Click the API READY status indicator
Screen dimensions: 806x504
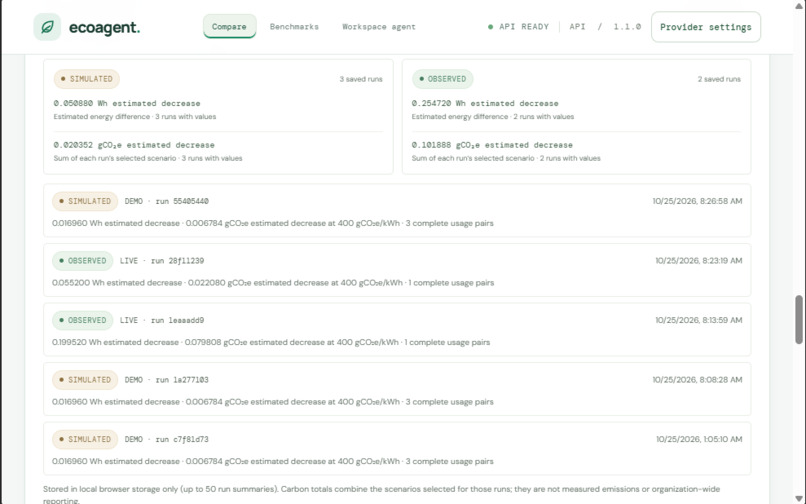(518, 27)
